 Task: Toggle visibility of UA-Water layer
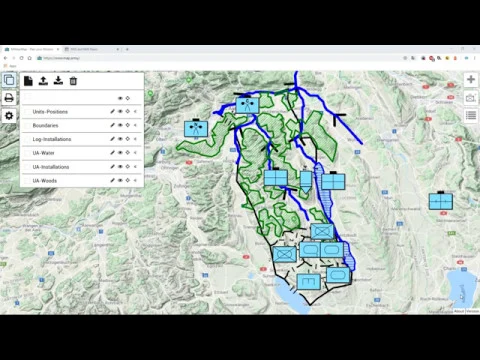pos(120,153)
